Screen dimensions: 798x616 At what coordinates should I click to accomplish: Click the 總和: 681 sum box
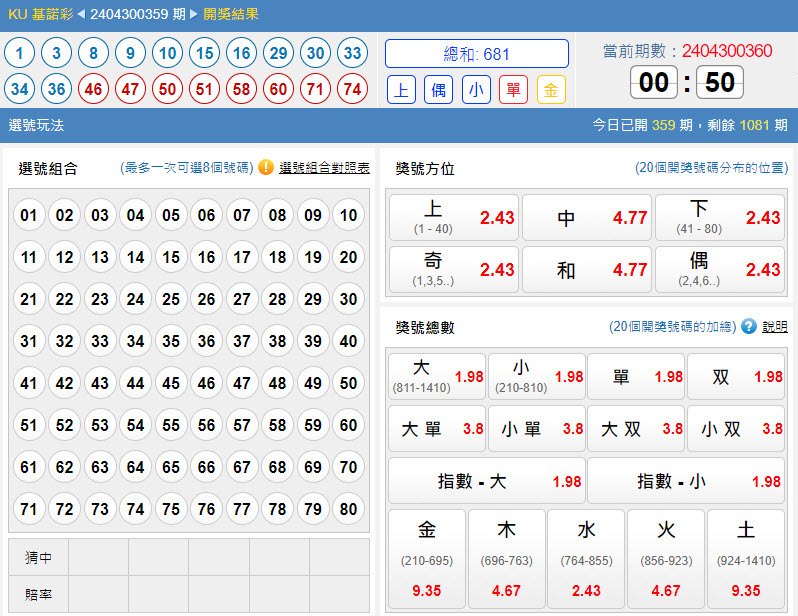(x=477, y=54)
